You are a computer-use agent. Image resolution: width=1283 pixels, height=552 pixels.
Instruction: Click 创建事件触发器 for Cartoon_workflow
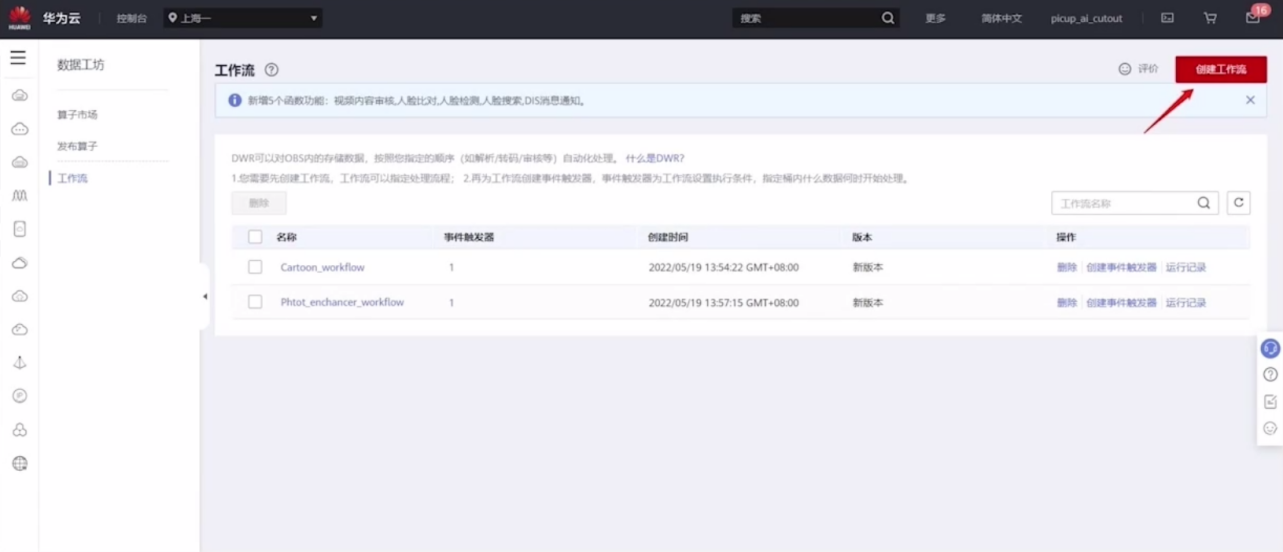[x=1121, y=267]
